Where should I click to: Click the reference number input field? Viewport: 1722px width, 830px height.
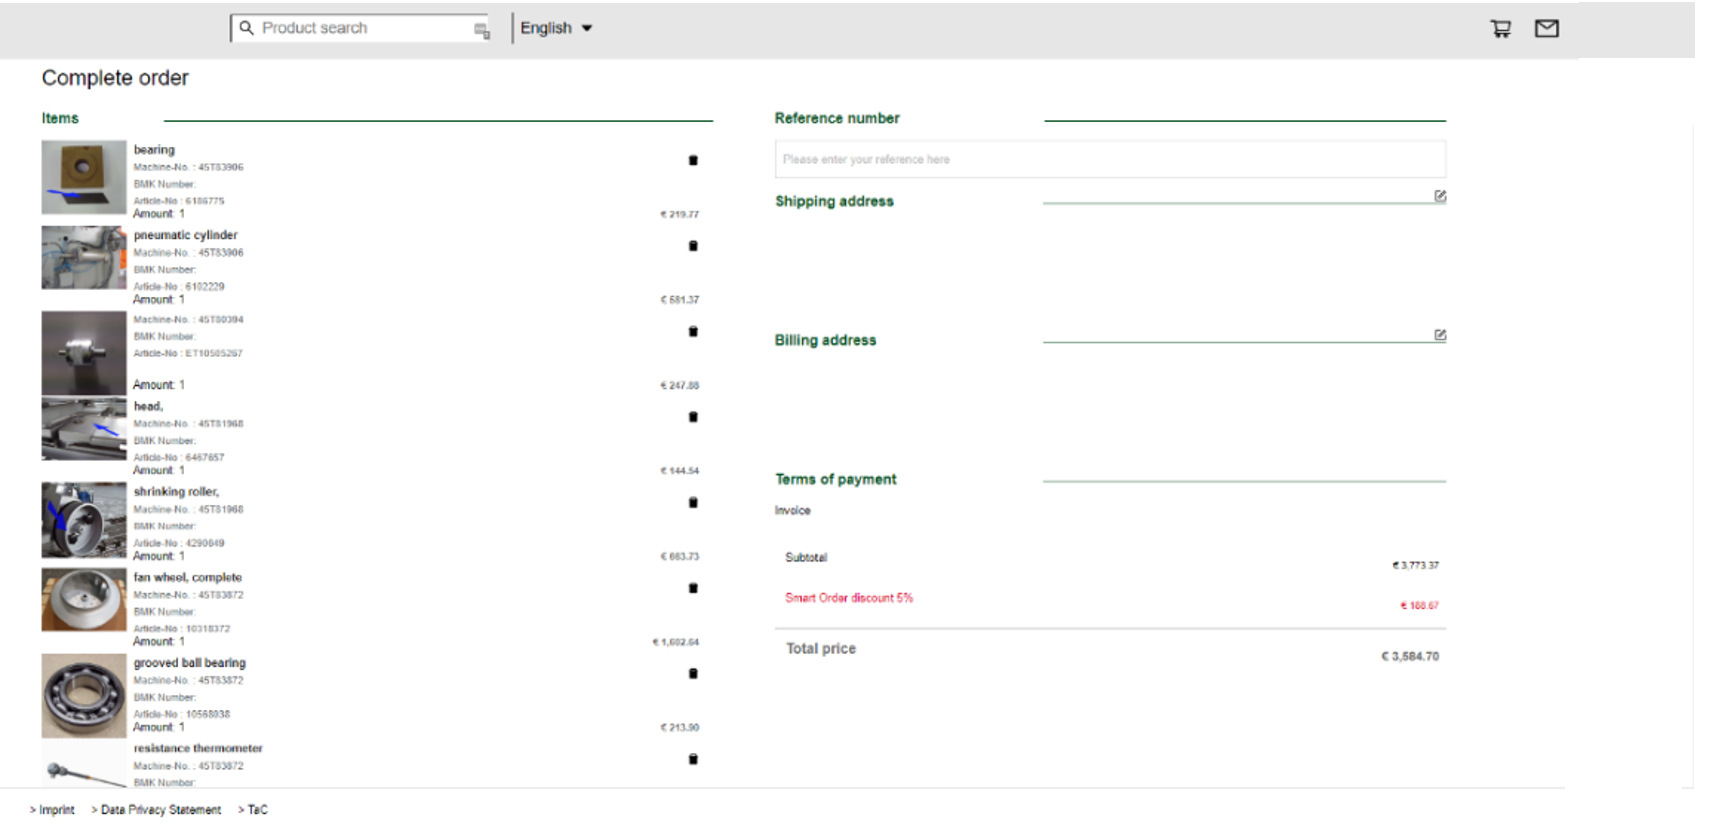(x=1109, y=159)
